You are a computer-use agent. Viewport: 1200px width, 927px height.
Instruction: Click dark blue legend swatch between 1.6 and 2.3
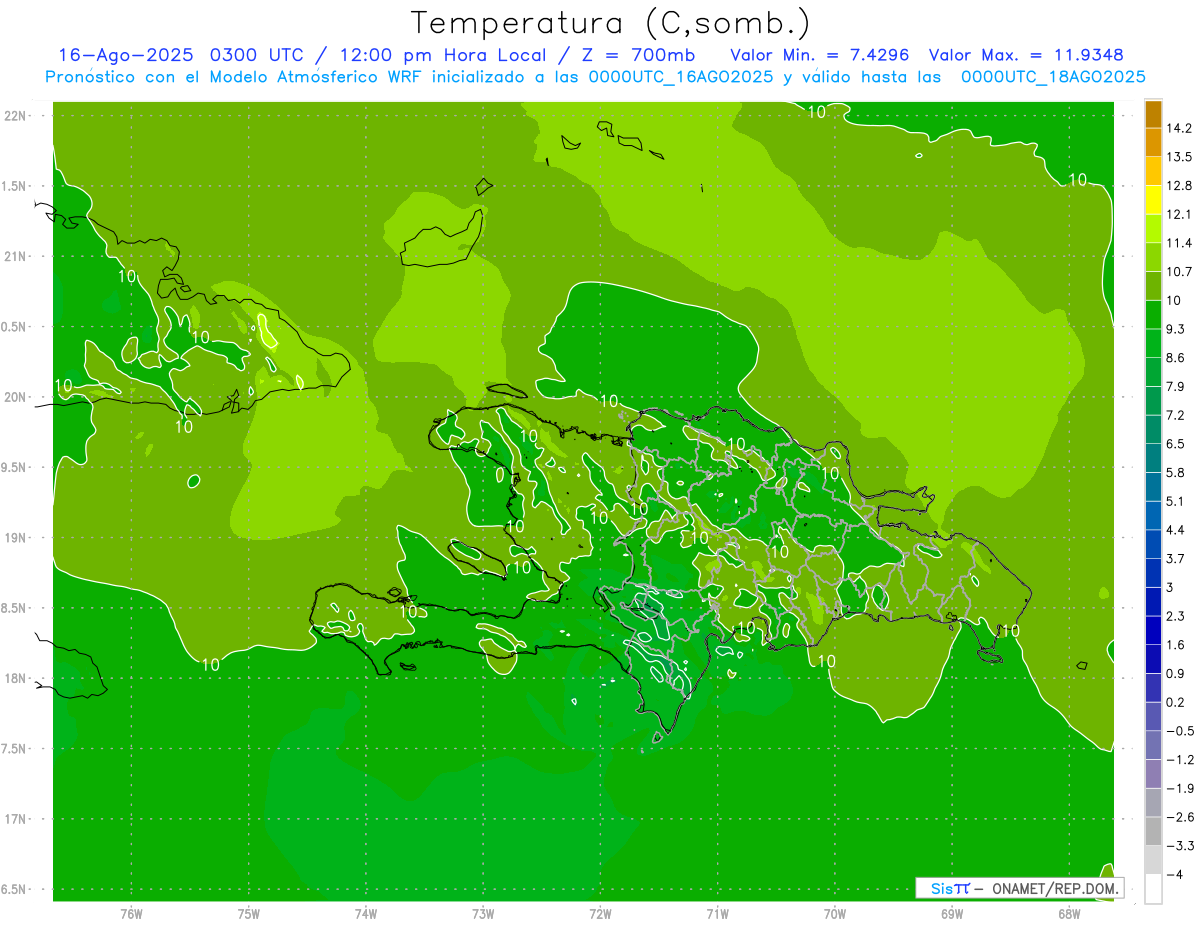click(x=1153, y=630)
